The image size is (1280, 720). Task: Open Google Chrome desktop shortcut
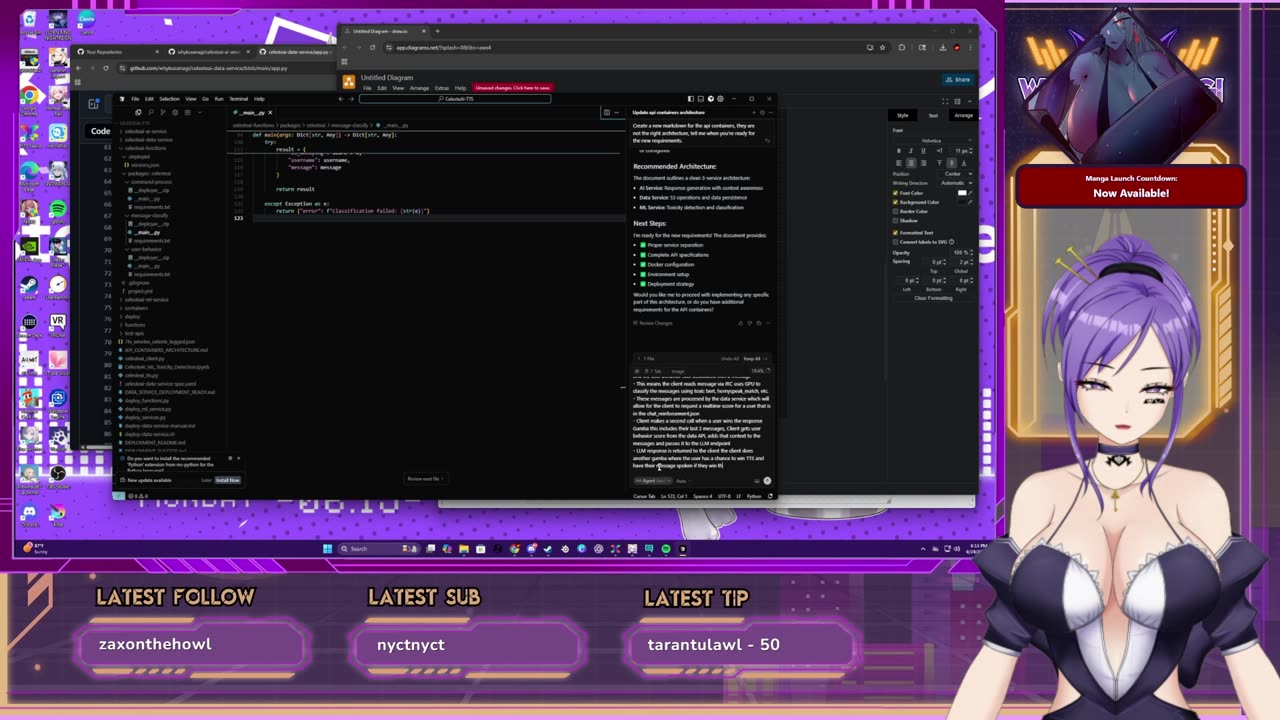[30, 97]
